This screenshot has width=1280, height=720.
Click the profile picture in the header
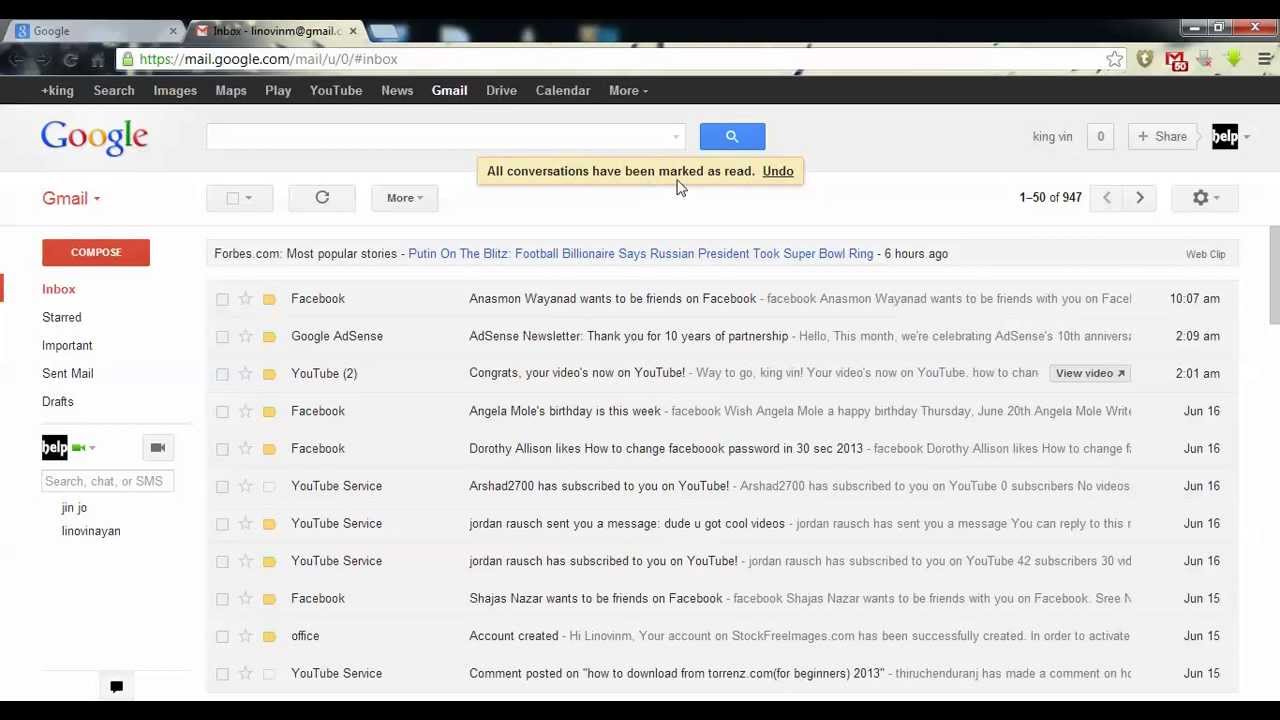tap(1225, 137)
